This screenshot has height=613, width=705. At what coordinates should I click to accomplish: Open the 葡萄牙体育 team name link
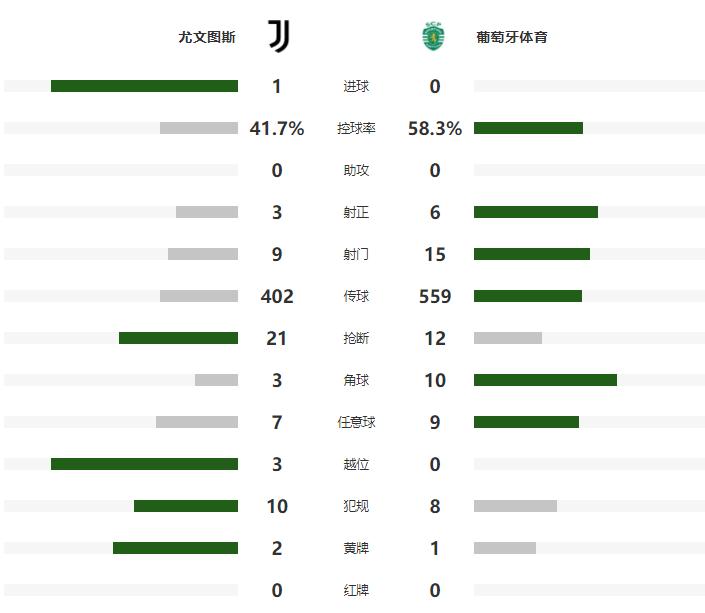[x=512, y=38]
